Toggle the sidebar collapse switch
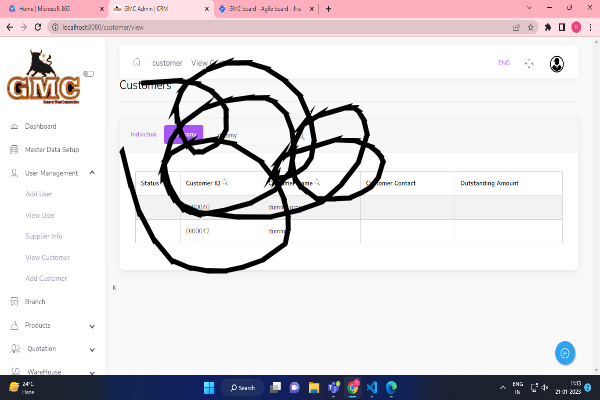This screenshot has height=400, width=600. pos(88,73)
